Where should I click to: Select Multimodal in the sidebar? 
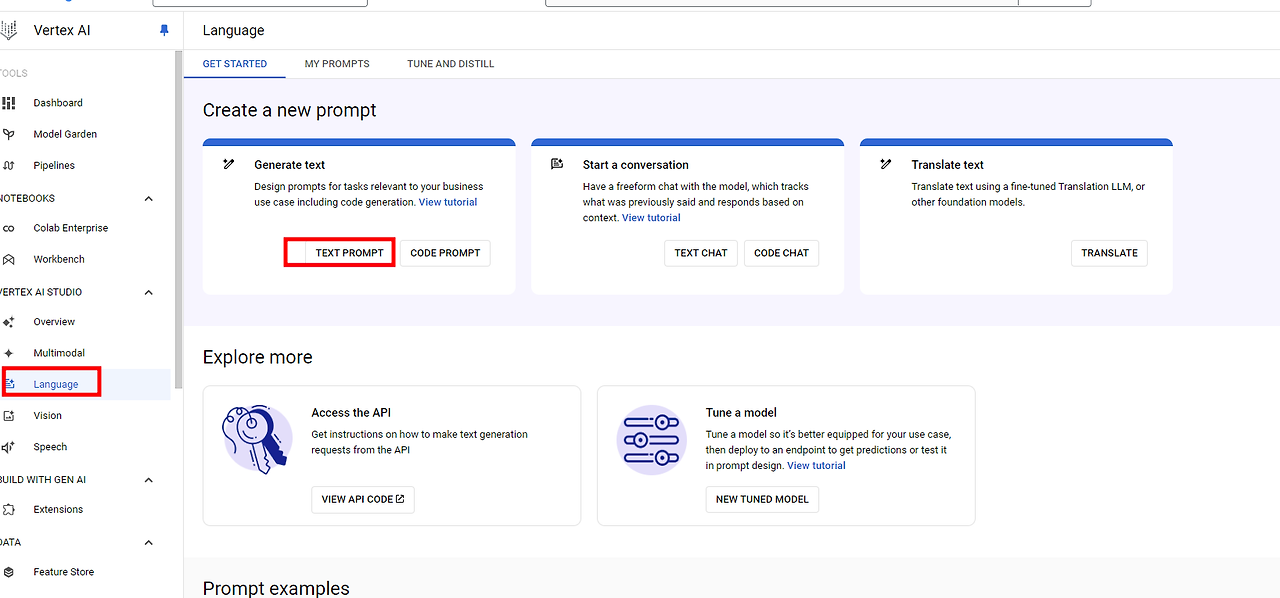(59, 353)
